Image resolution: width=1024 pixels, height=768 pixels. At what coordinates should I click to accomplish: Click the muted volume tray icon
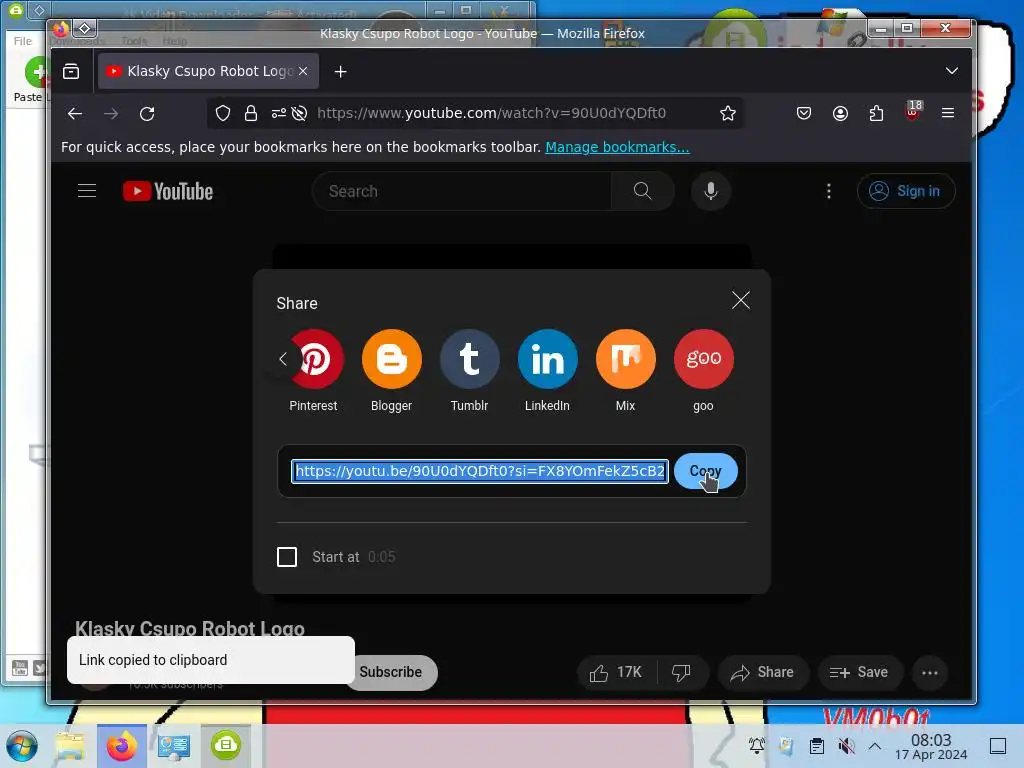[x=846, y=746]
